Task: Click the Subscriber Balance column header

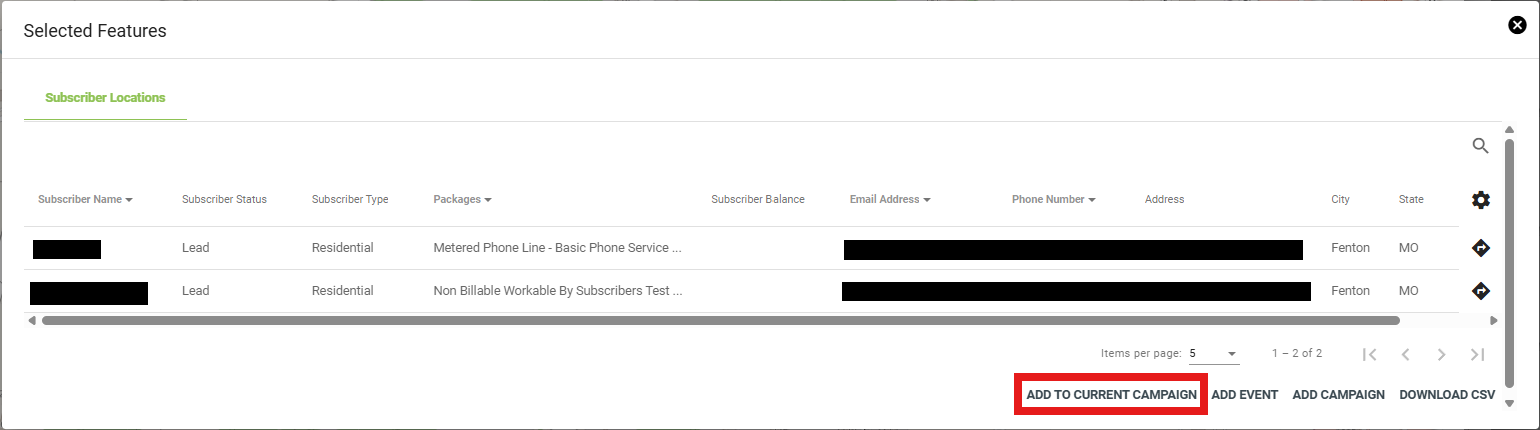Action: [758, 200]
